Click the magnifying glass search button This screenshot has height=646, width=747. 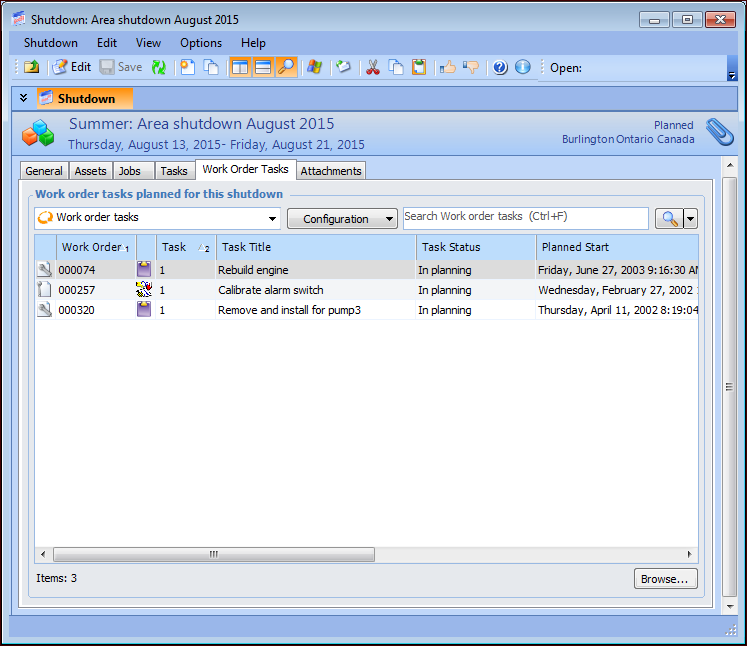(x=667, y=219)
